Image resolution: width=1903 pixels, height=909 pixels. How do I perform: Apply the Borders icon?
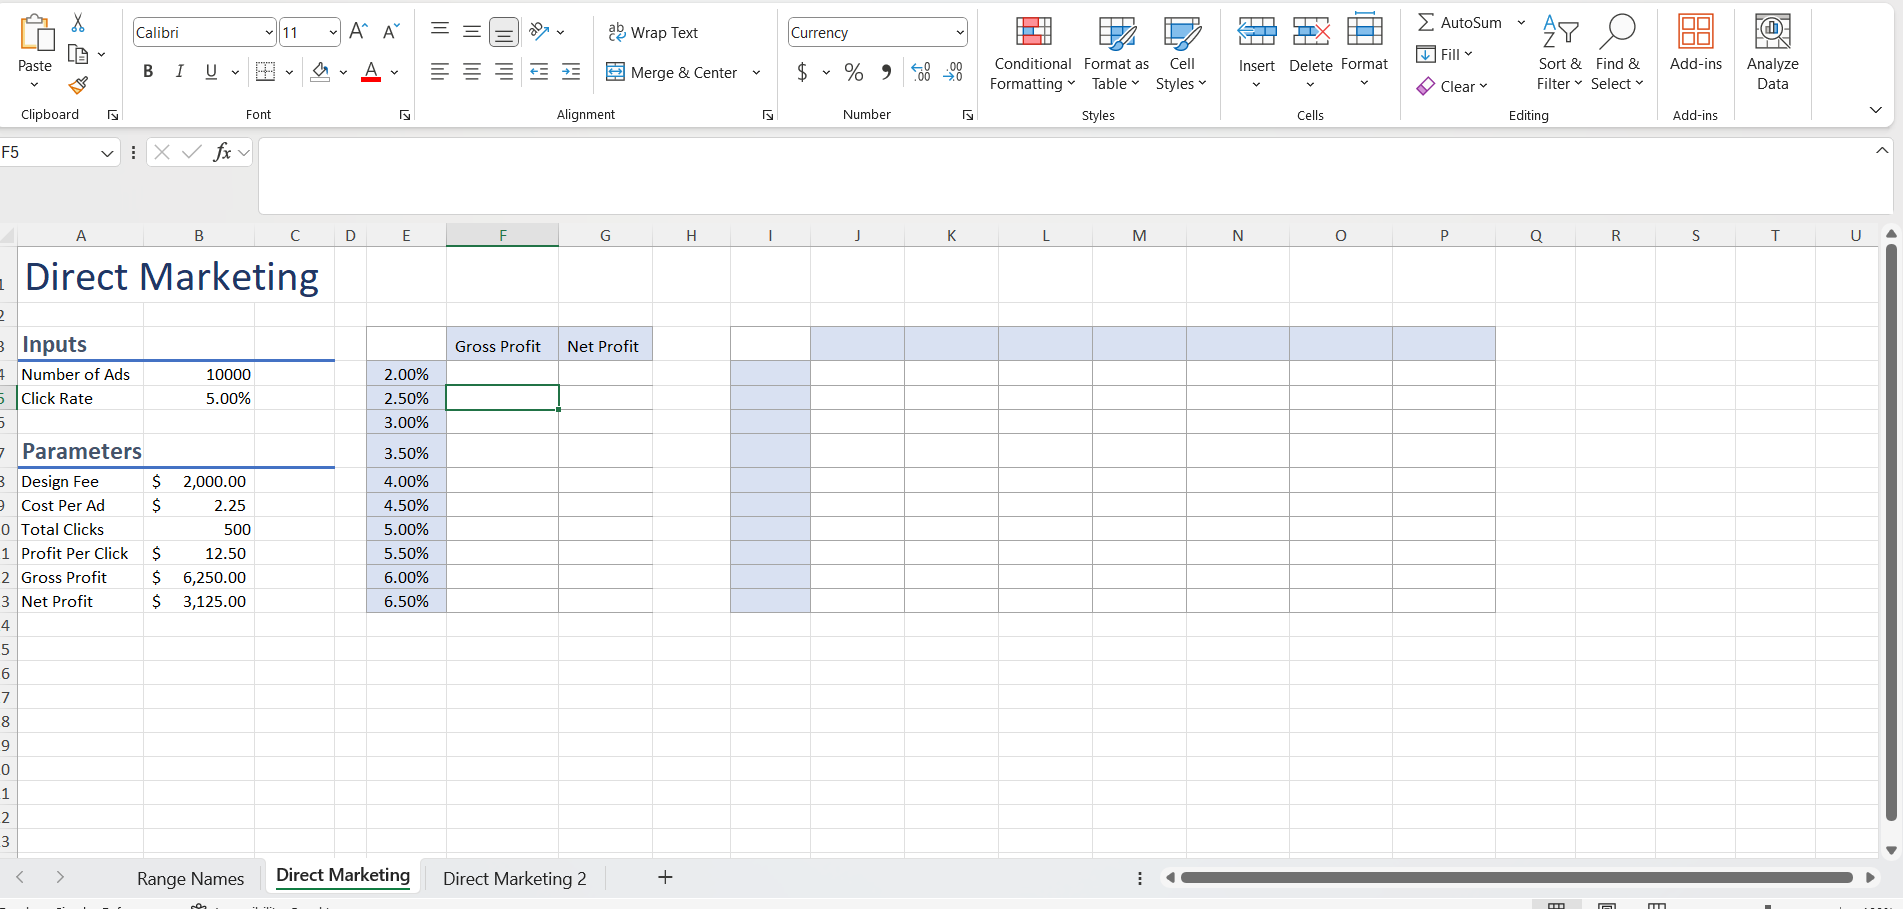265,72
